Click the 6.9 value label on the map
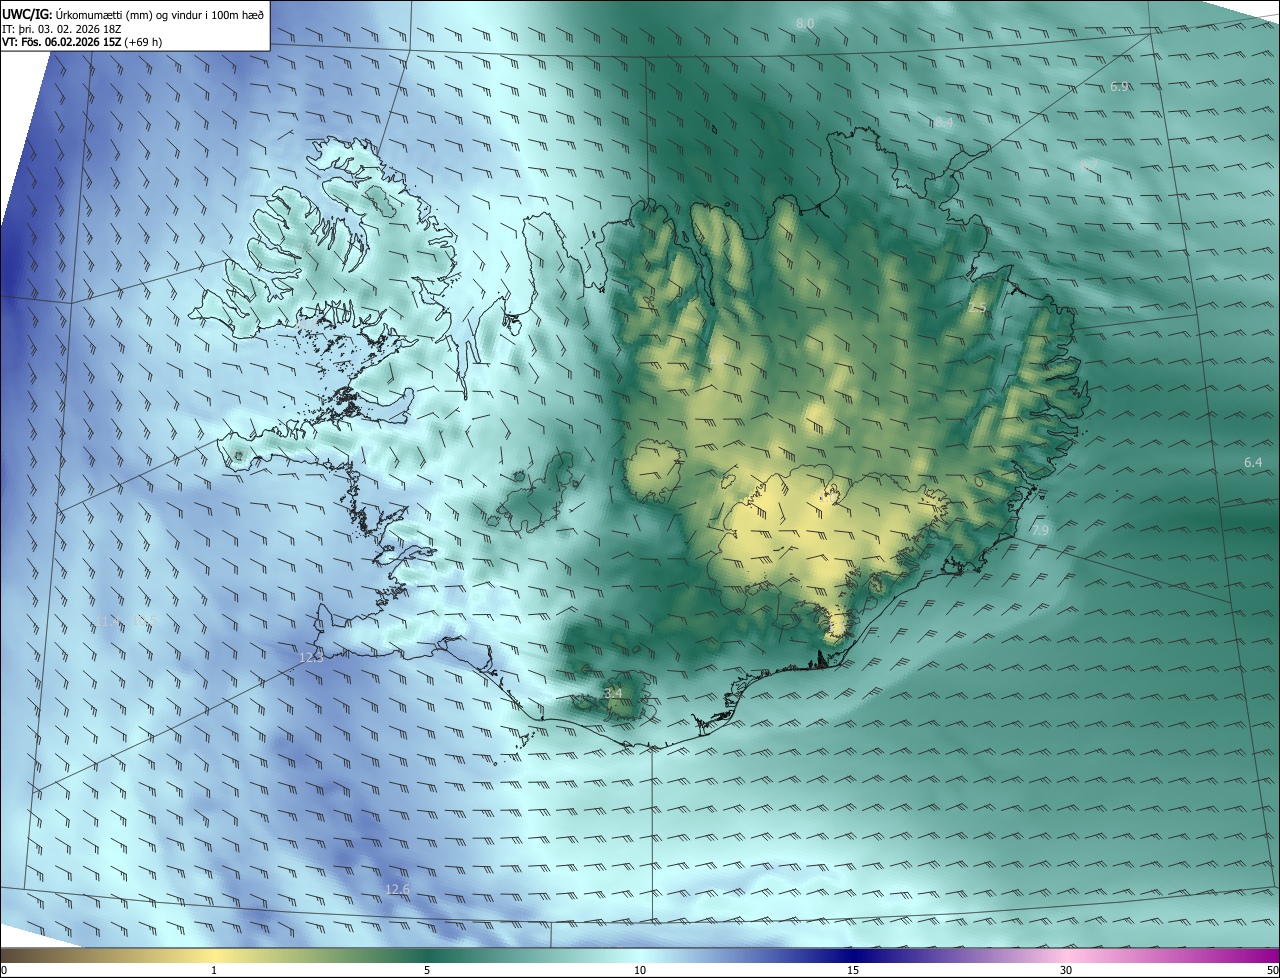The width and height of the screenshot is (1280, 978). tap(1119, 87)
